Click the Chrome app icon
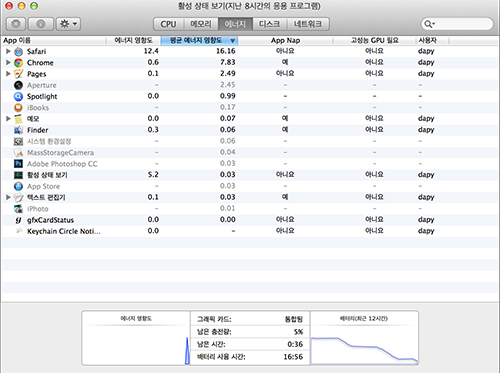 [19, 63]
